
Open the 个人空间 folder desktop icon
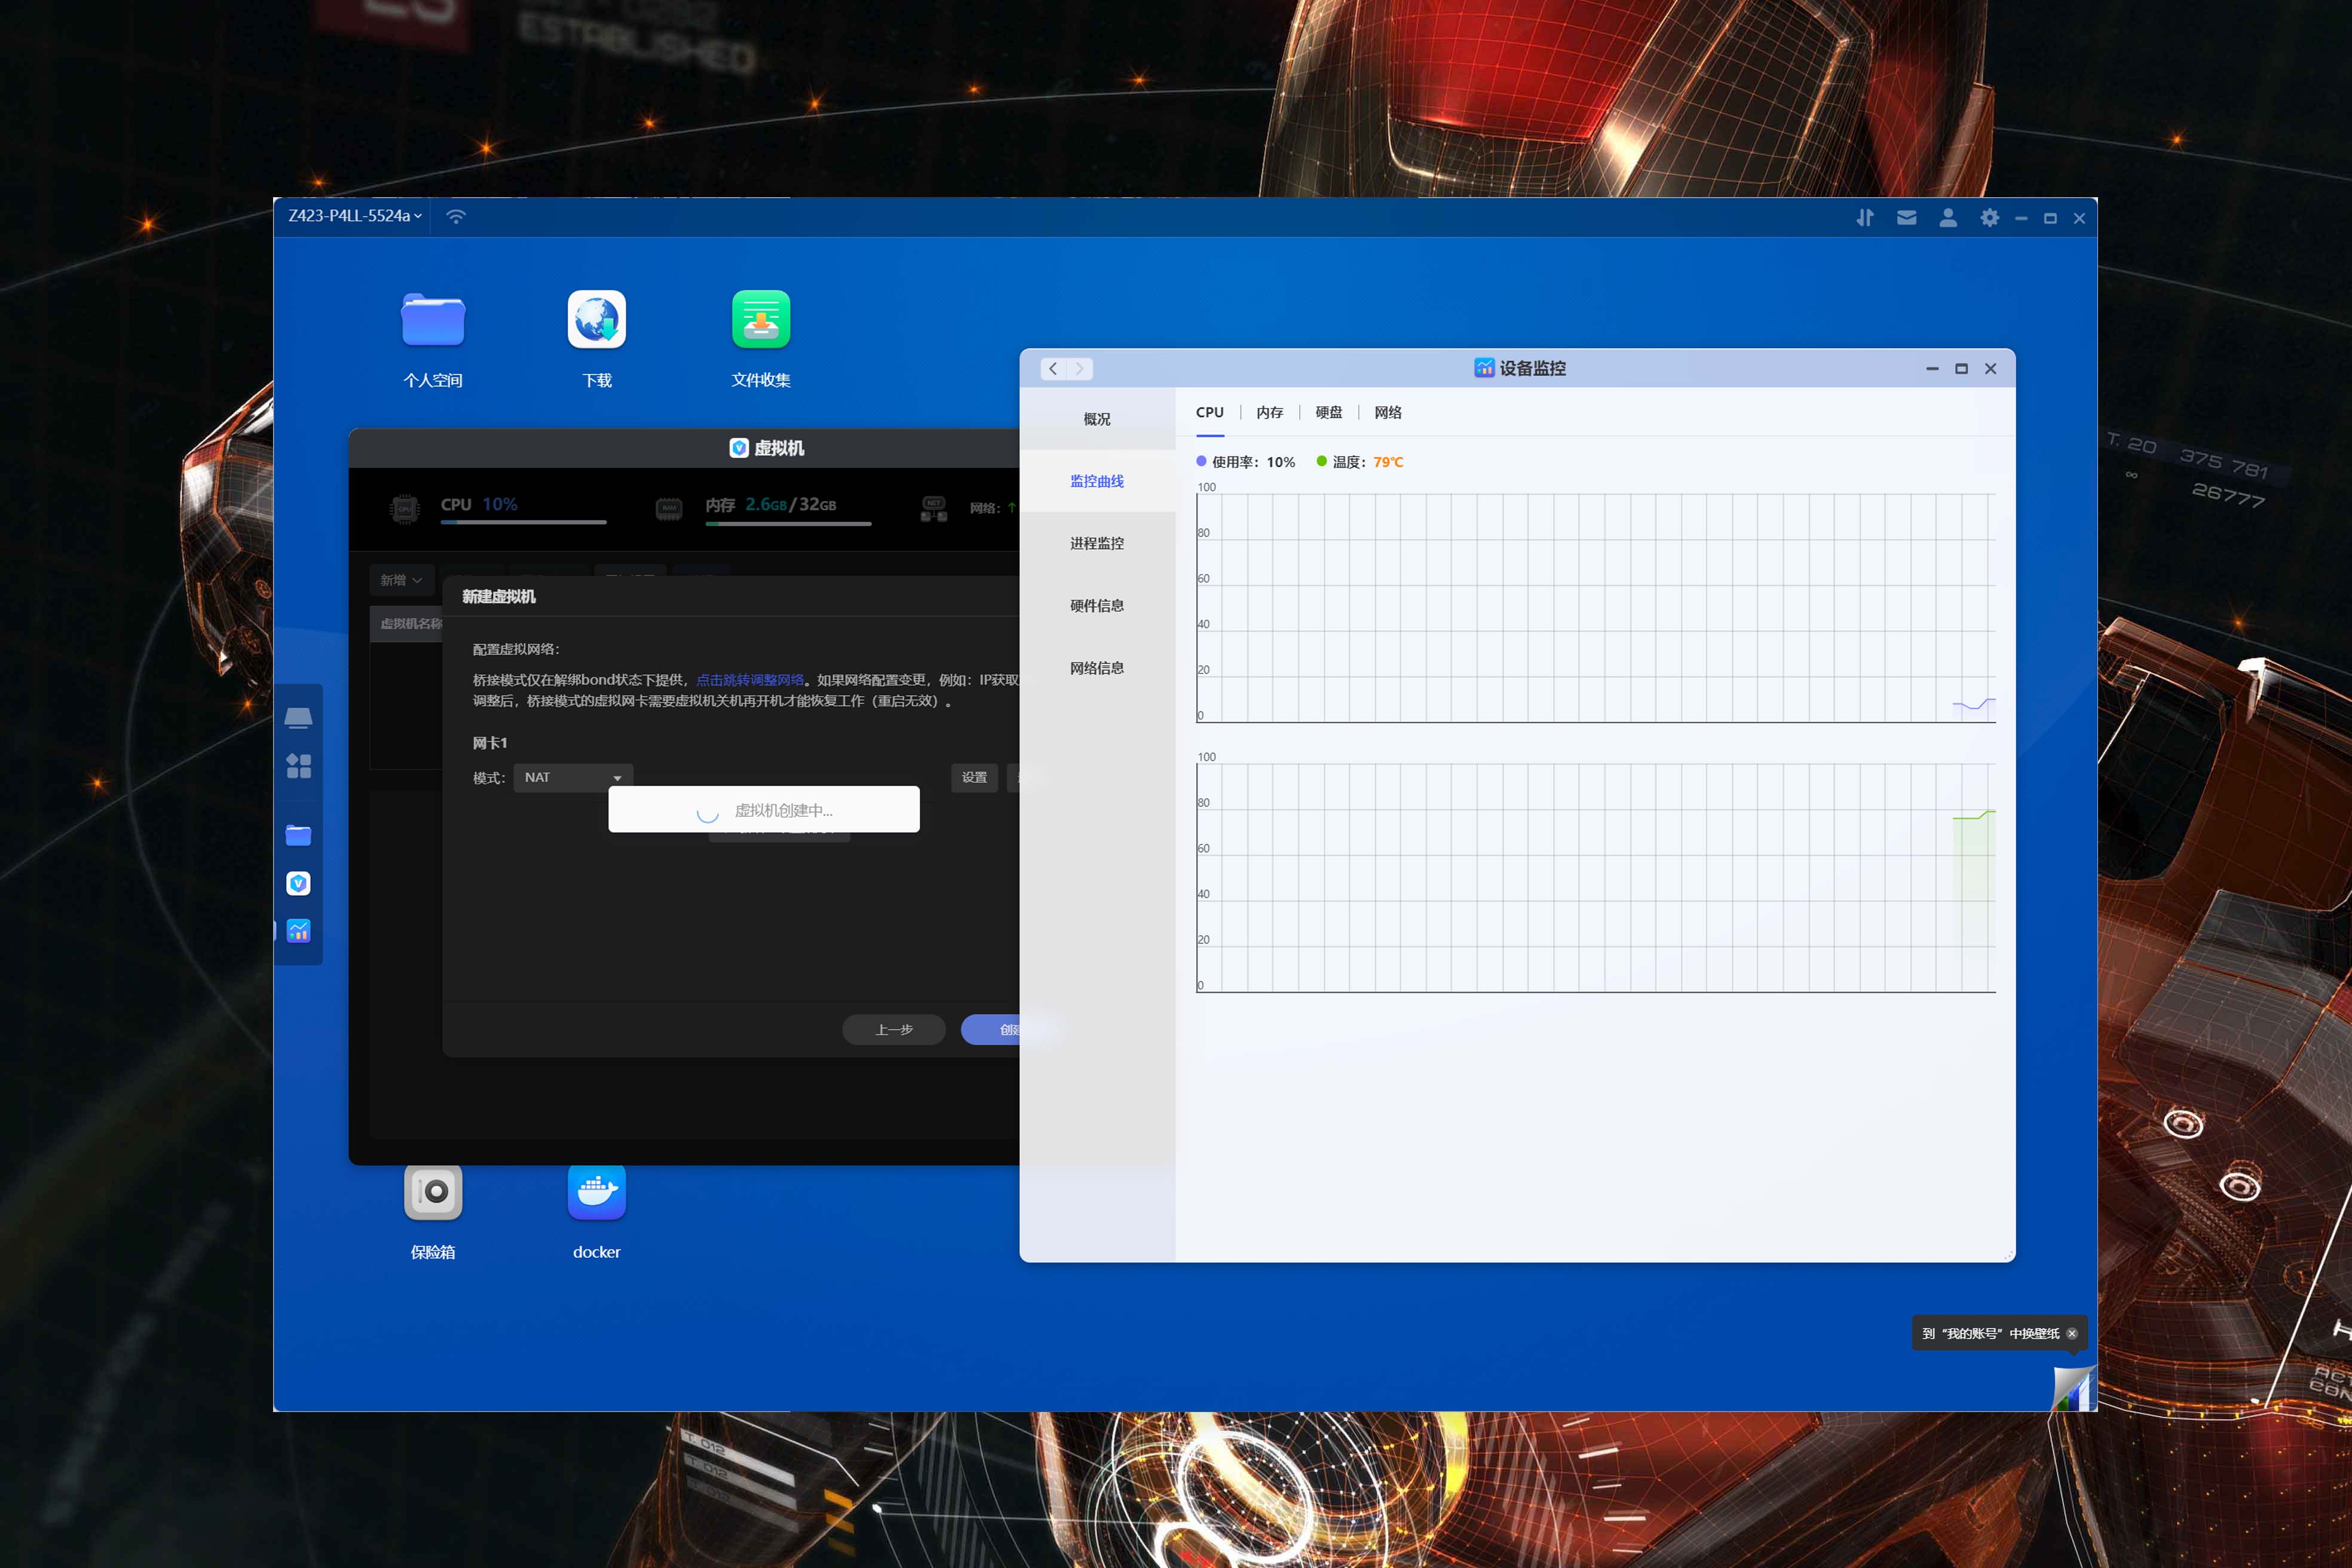[433, 320]
